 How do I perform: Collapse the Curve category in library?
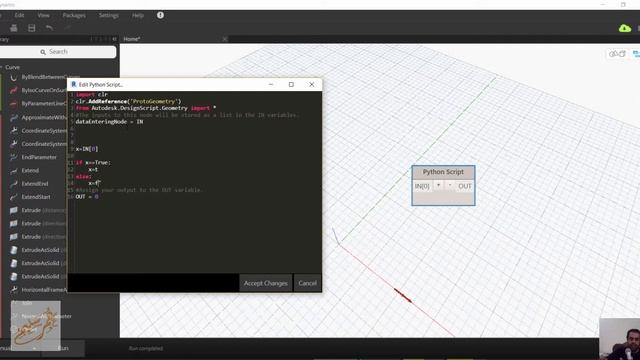12,67
